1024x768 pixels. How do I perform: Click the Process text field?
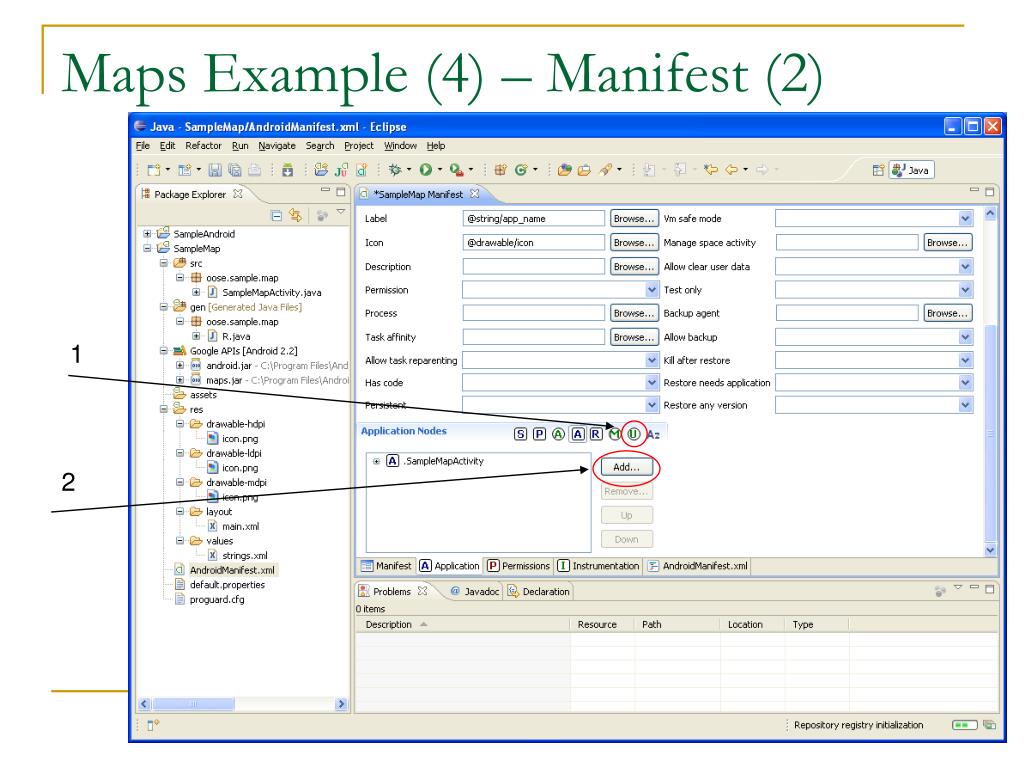(534, 313)
